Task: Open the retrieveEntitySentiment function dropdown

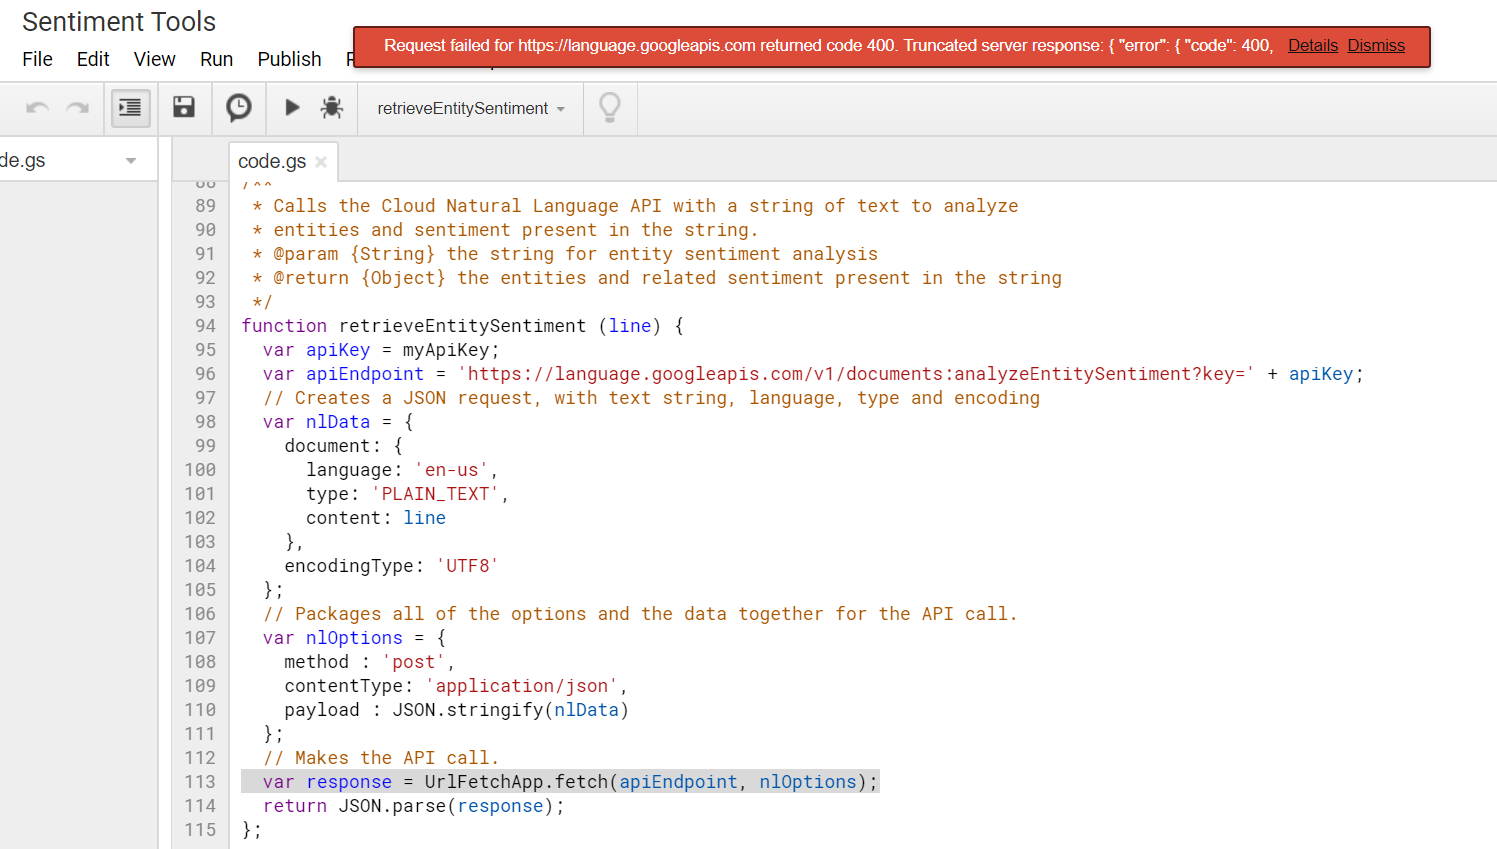Action: pos(470,108)
